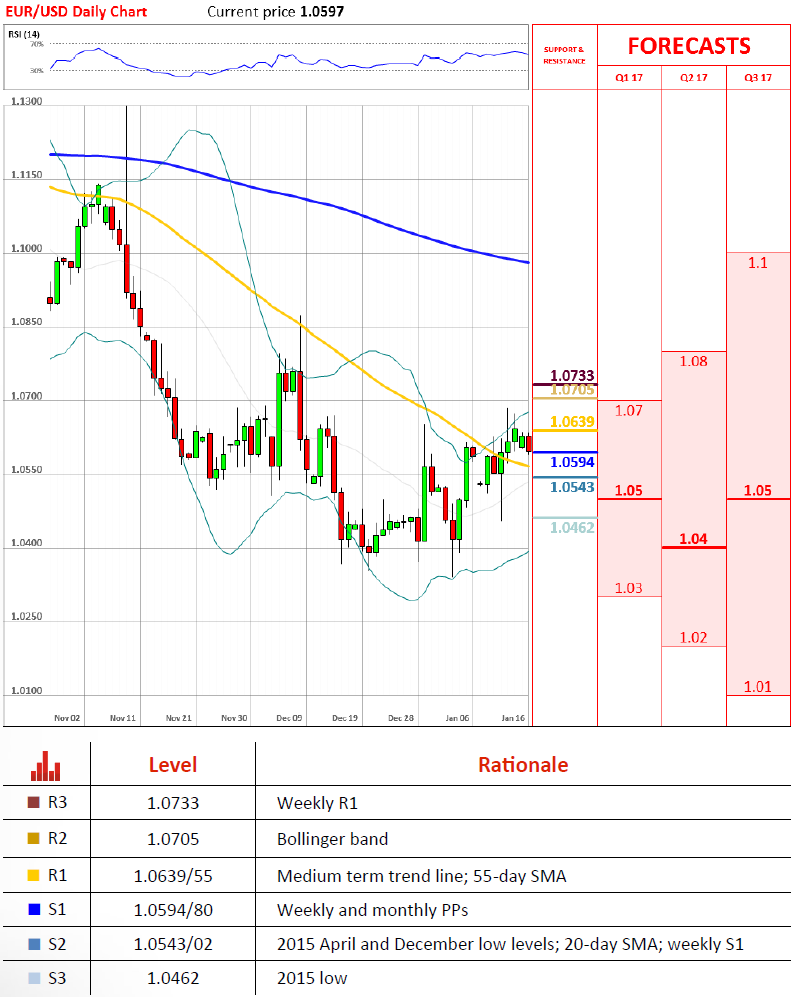795x997 pixels.
Task: Click the Q2 17 forecast value 1.02
Action: (x=693, y=638)
